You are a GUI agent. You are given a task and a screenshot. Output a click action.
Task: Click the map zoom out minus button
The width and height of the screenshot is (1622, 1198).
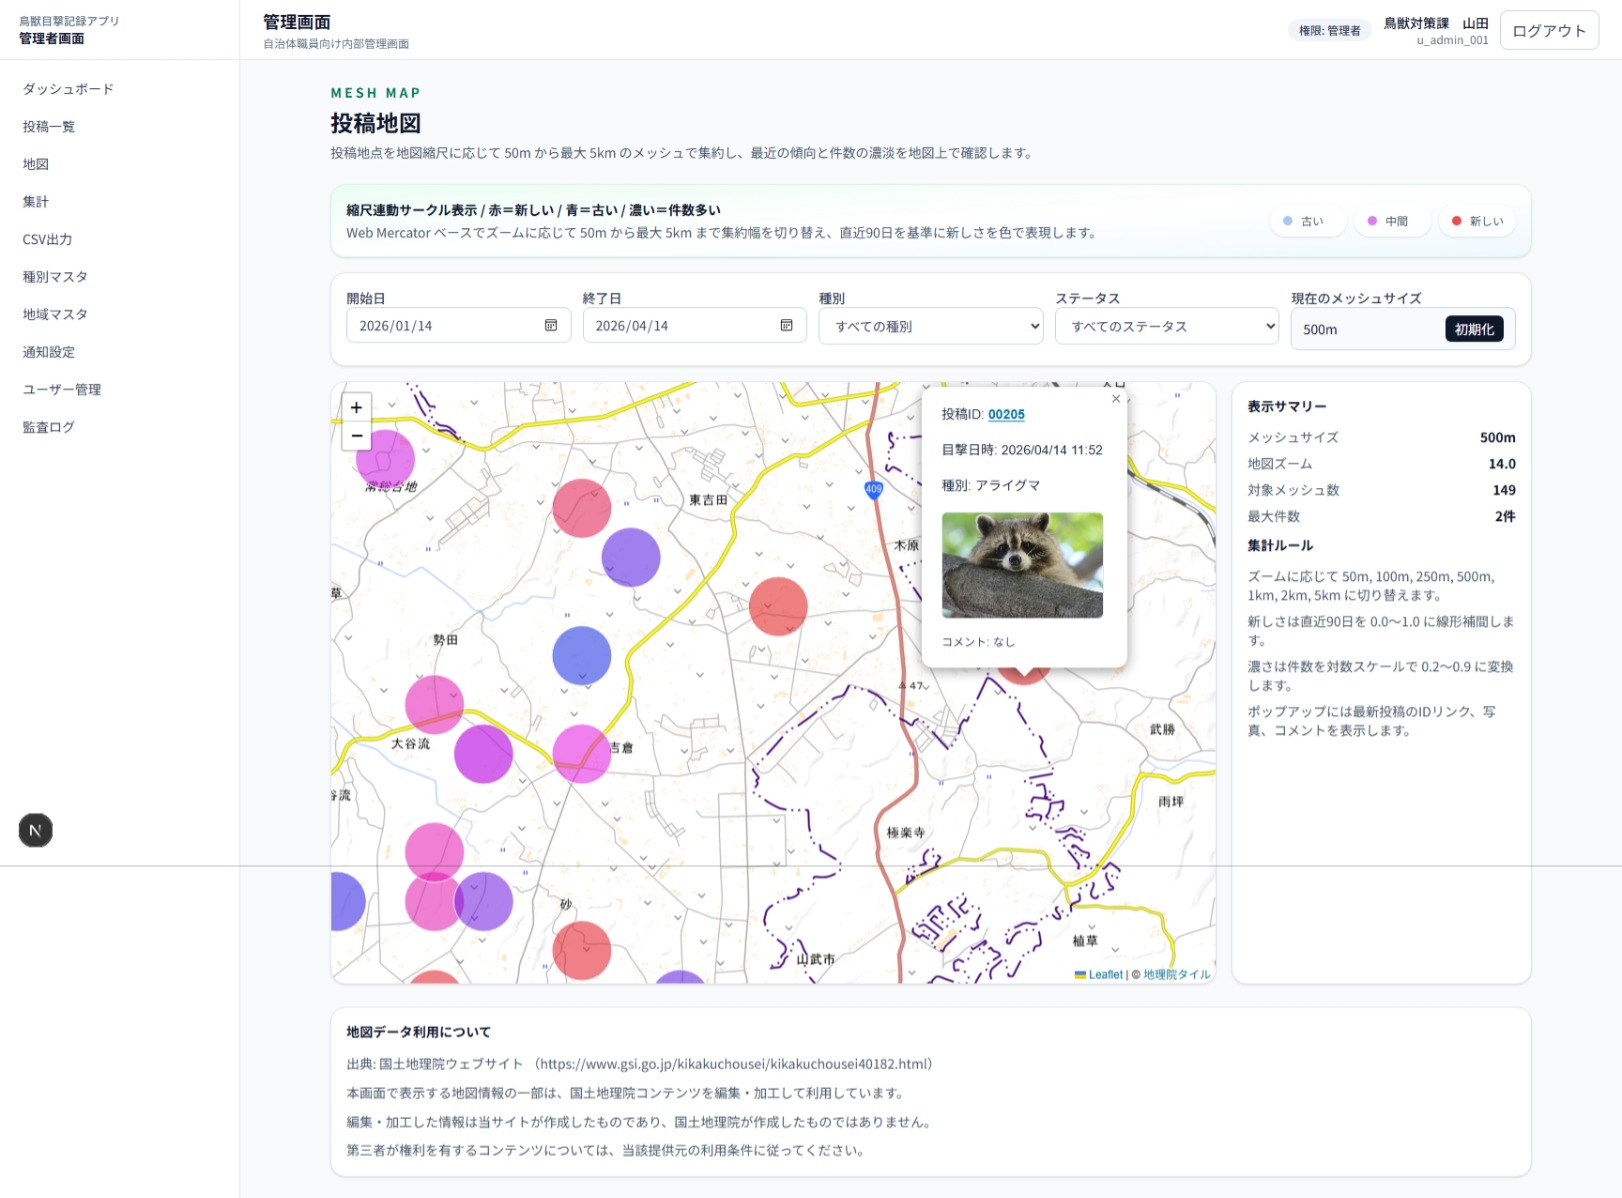357,436
